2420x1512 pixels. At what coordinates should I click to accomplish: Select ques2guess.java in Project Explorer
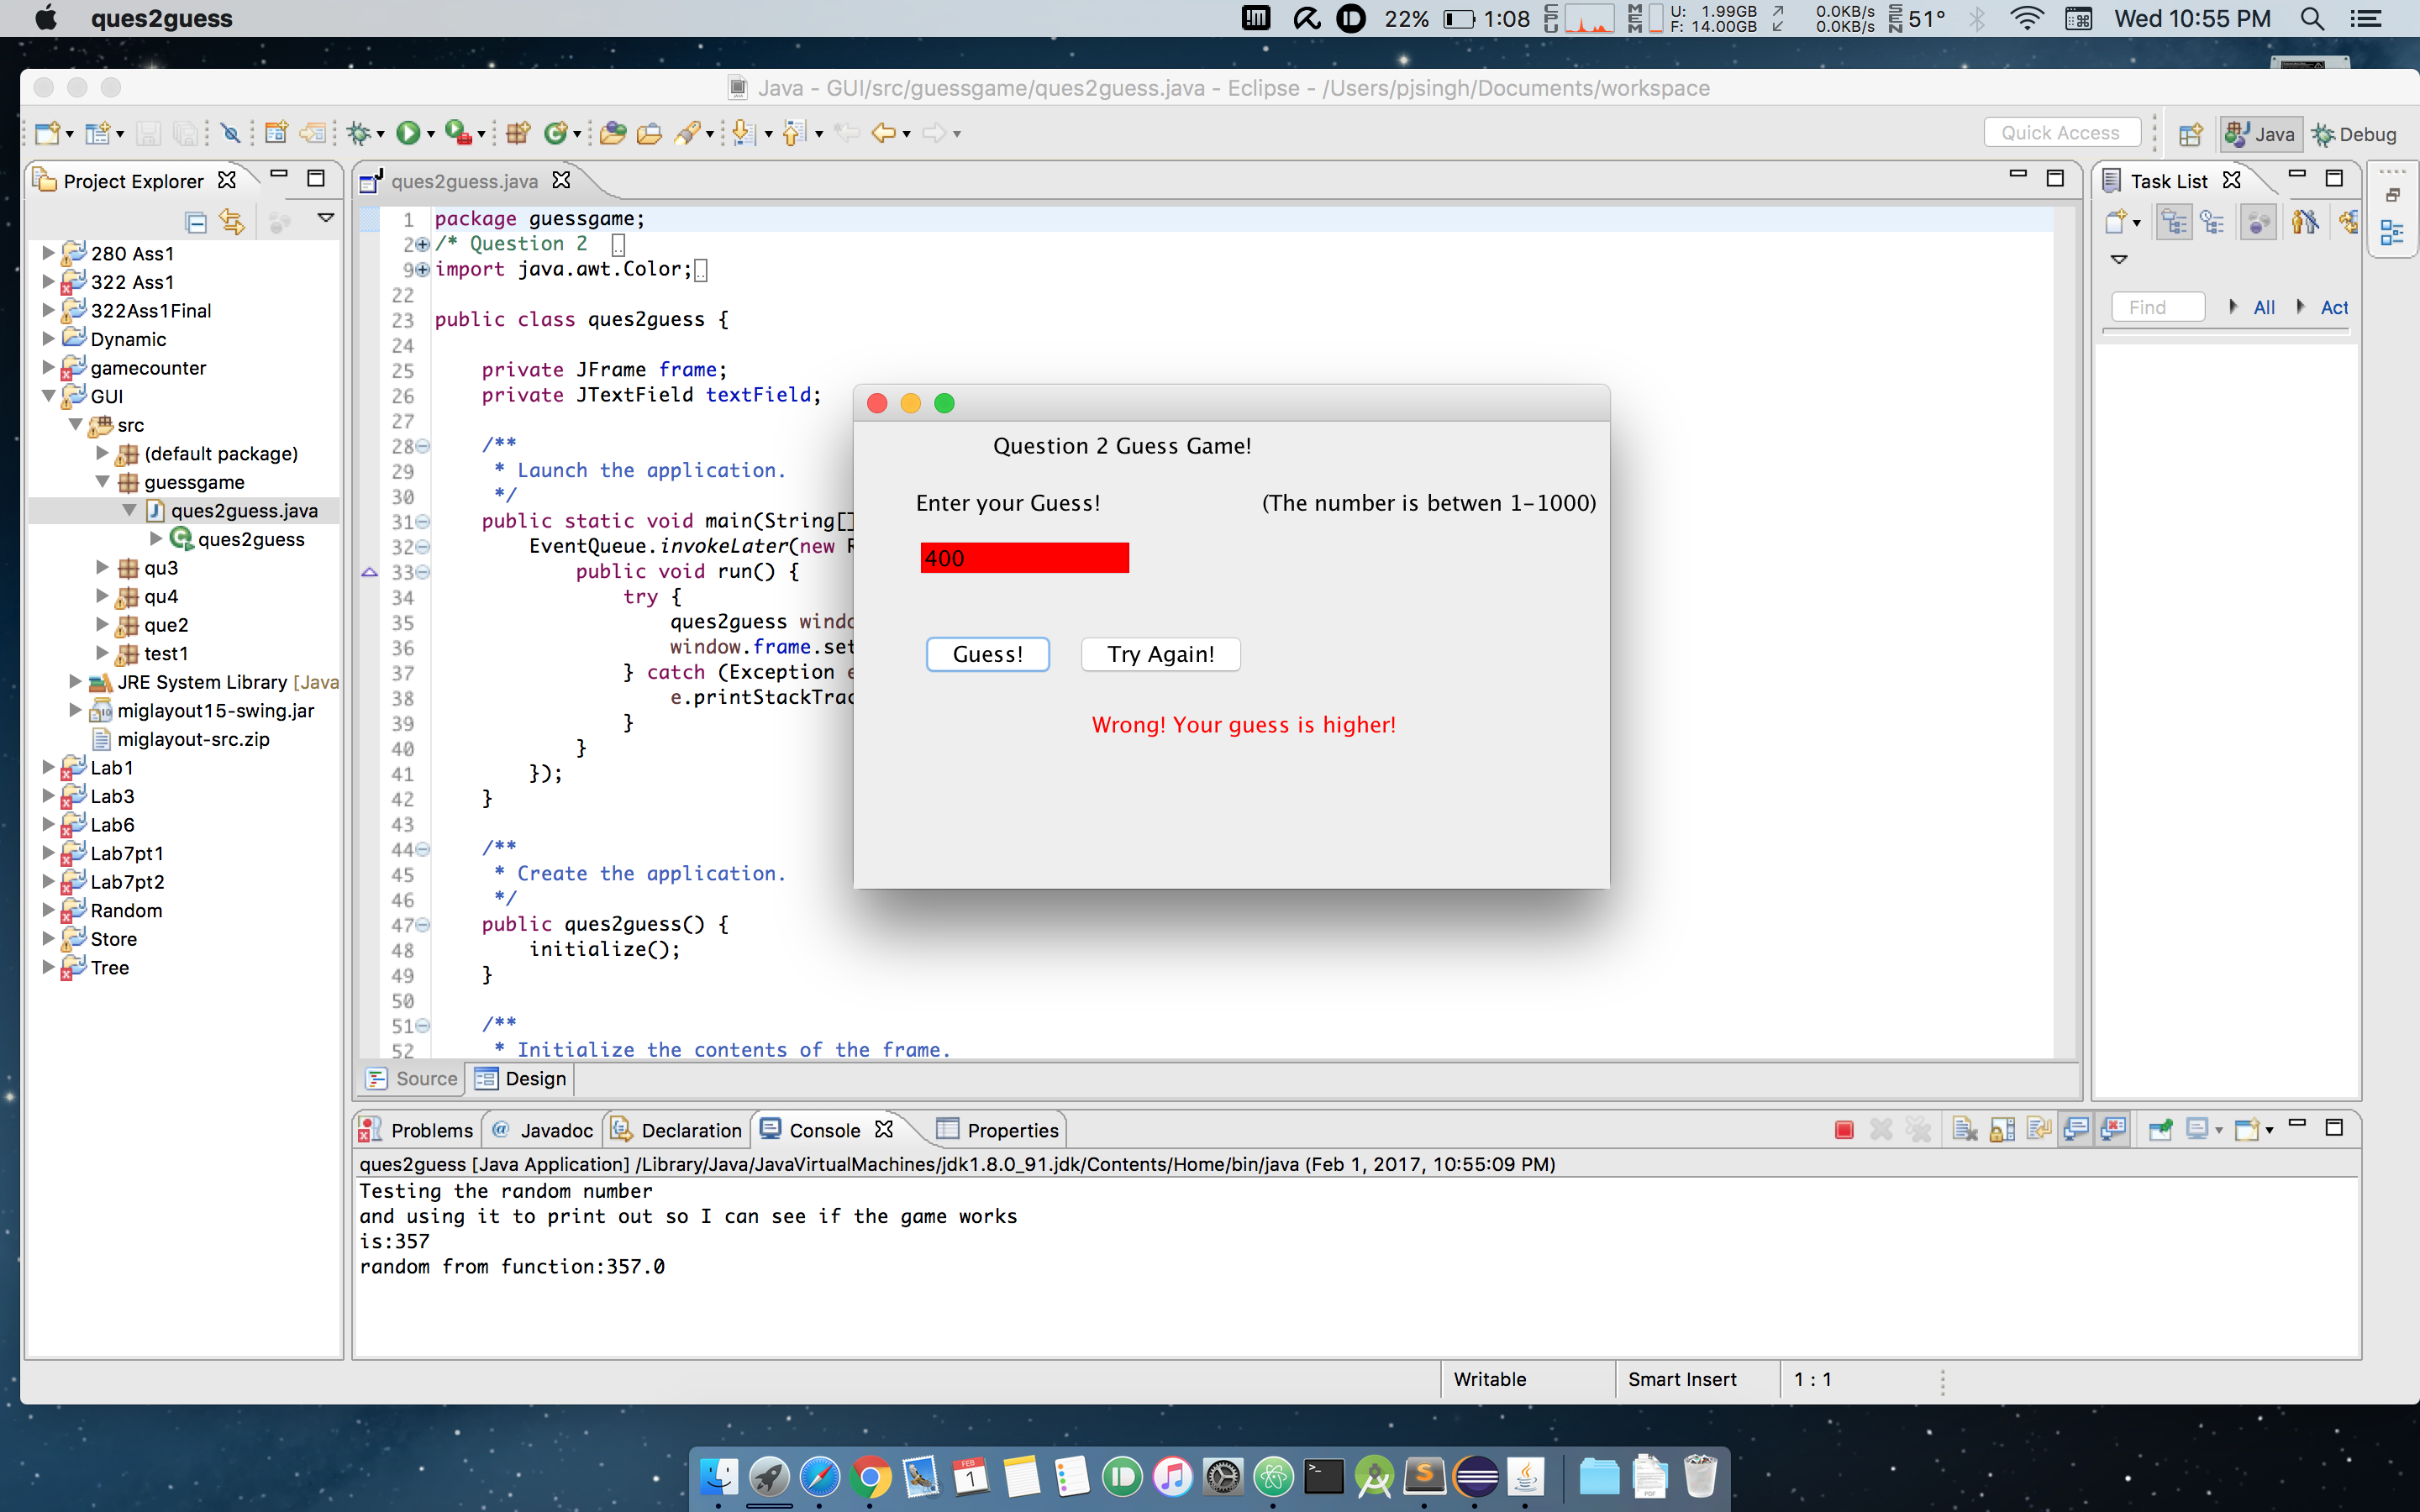[x=244, y=510]
